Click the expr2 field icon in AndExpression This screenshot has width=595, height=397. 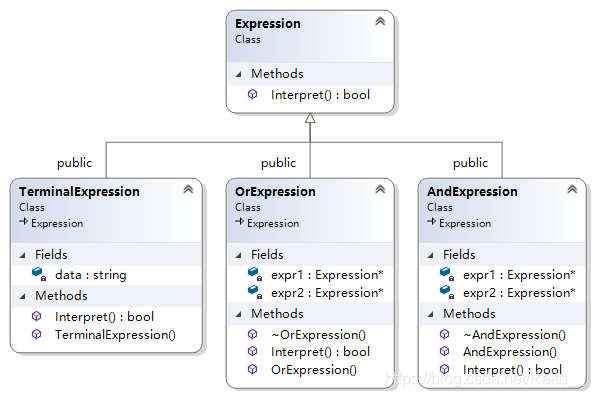[447, 292]
